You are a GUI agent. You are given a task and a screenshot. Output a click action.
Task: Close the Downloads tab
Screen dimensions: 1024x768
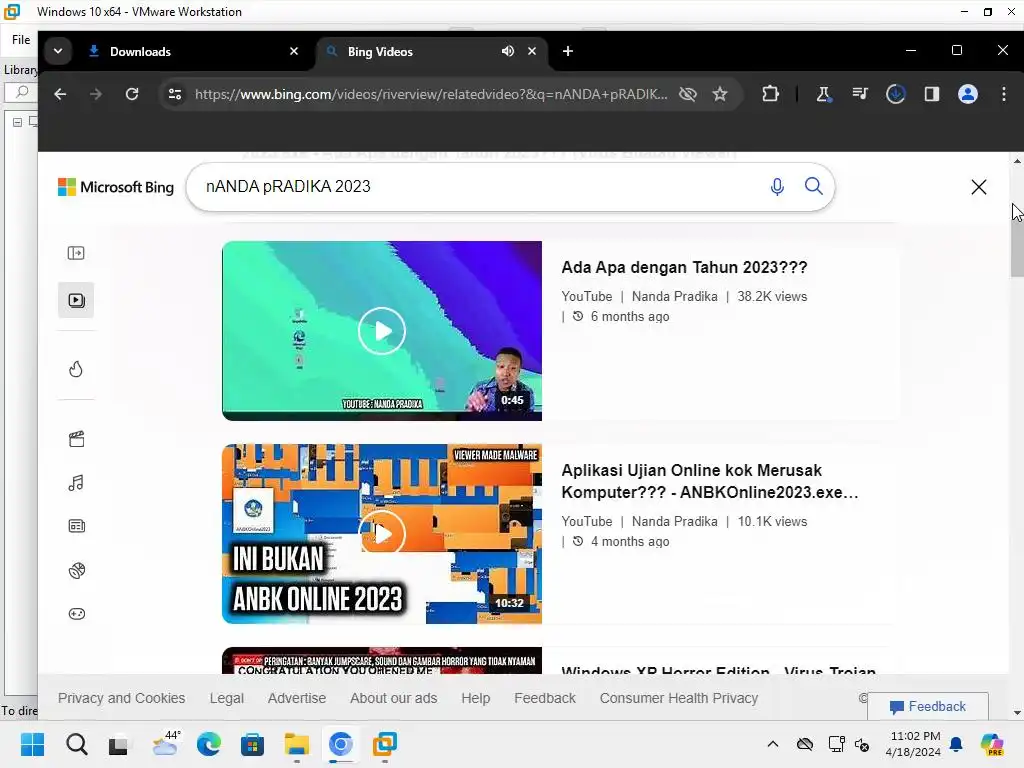(294, 52)
